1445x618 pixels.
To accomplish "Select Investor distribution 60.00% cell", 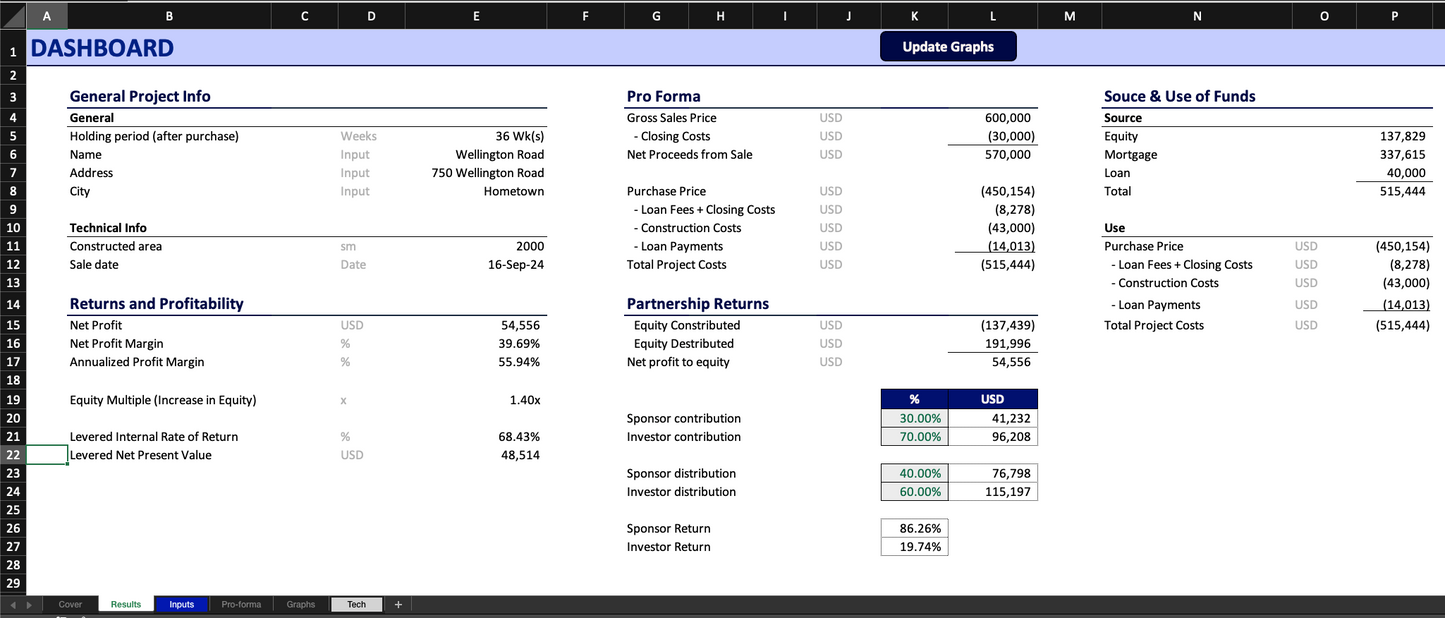I will click(914, 492).
